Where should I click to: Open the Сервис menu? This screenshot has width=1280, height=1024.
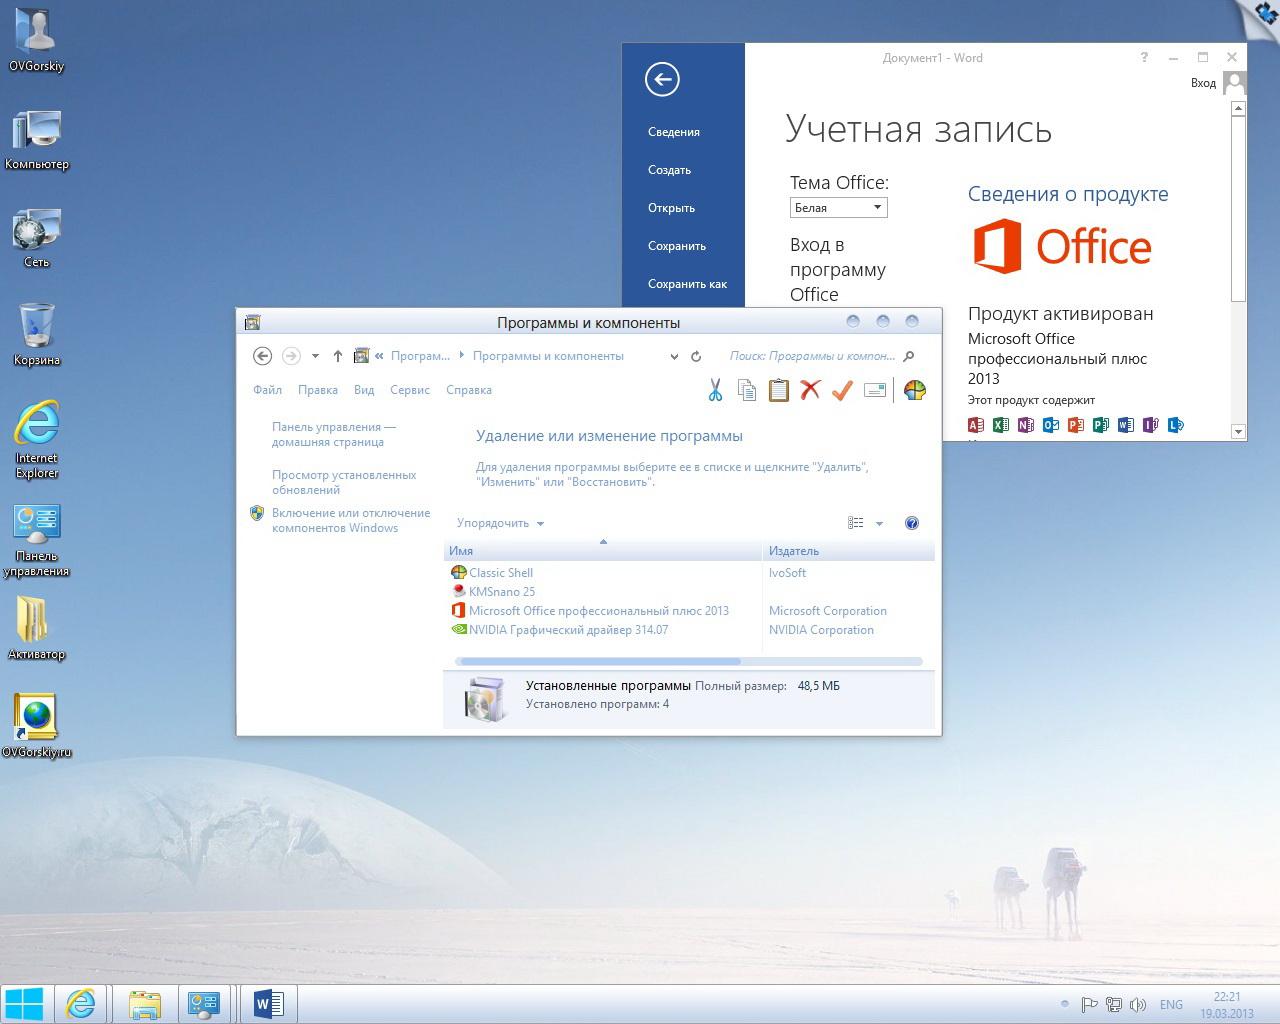[410, 390]
